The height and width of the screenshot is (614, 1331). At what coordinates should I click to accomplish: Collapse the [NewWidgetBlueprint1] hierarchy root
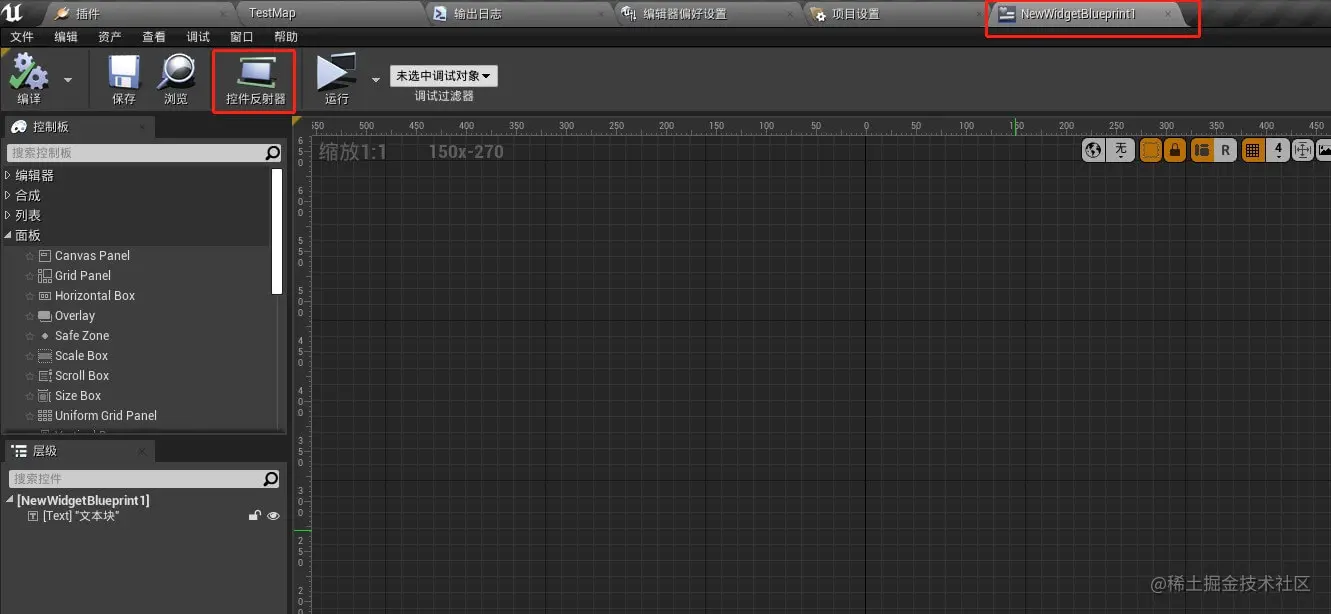(x=10, y=500)
